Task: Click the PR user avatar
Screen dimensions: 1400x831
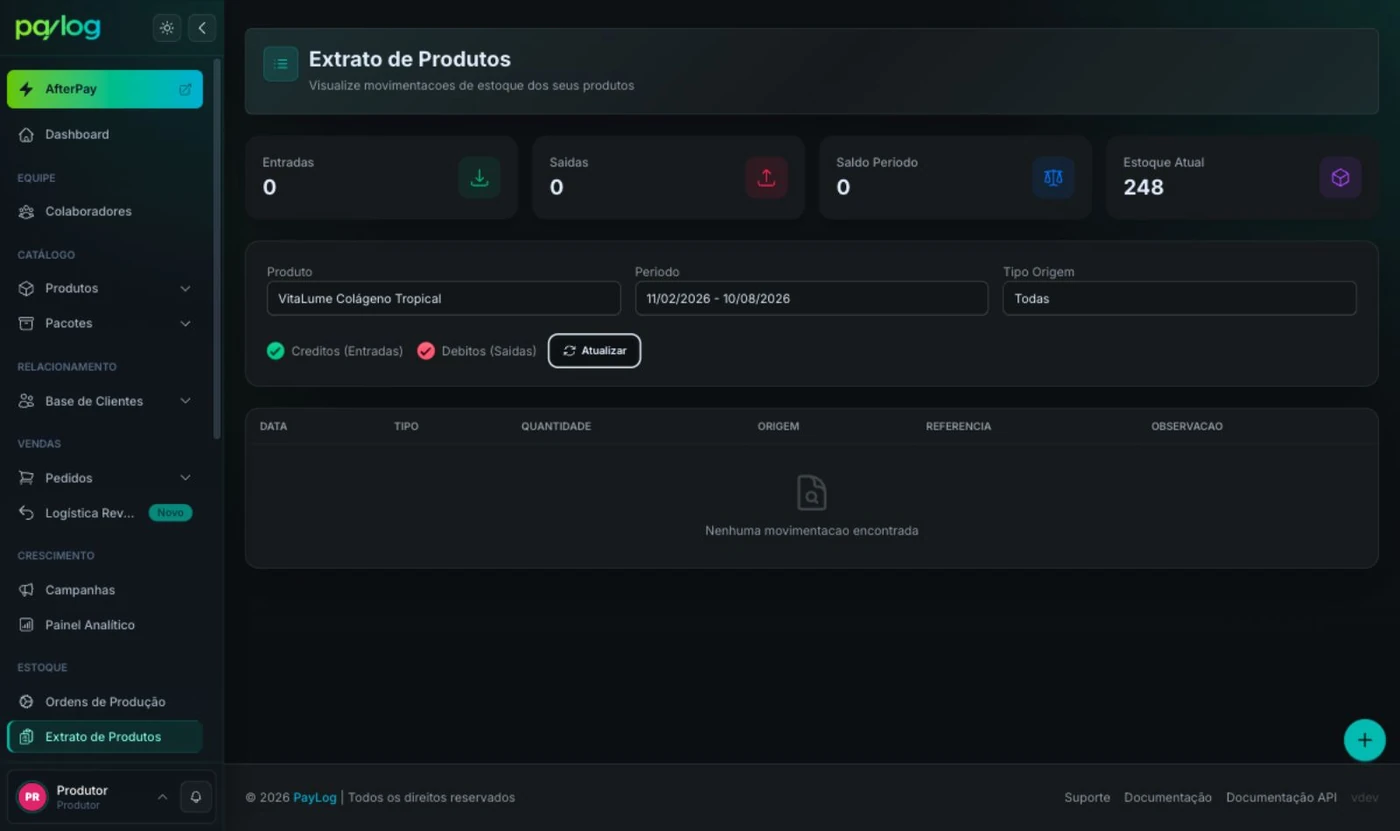Action: 32,797
